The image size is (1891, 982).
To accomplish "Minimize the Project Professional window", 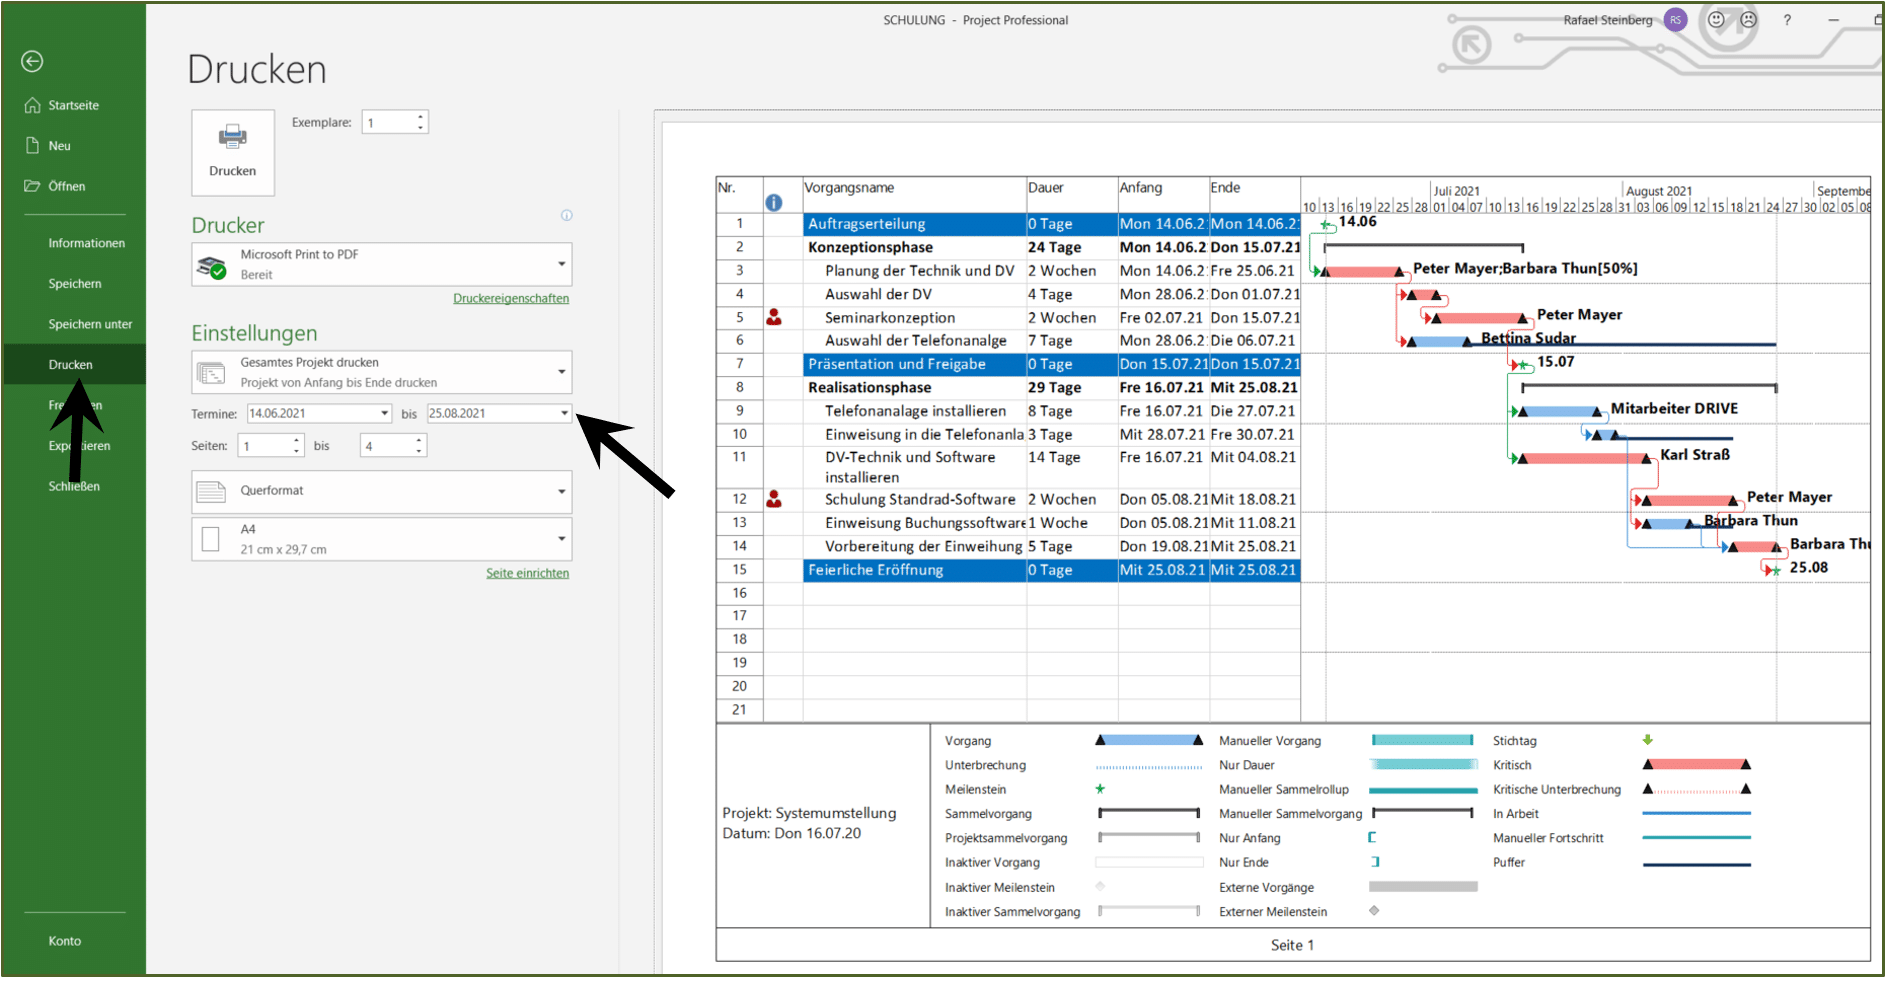I will click(x=1834, y=20).
